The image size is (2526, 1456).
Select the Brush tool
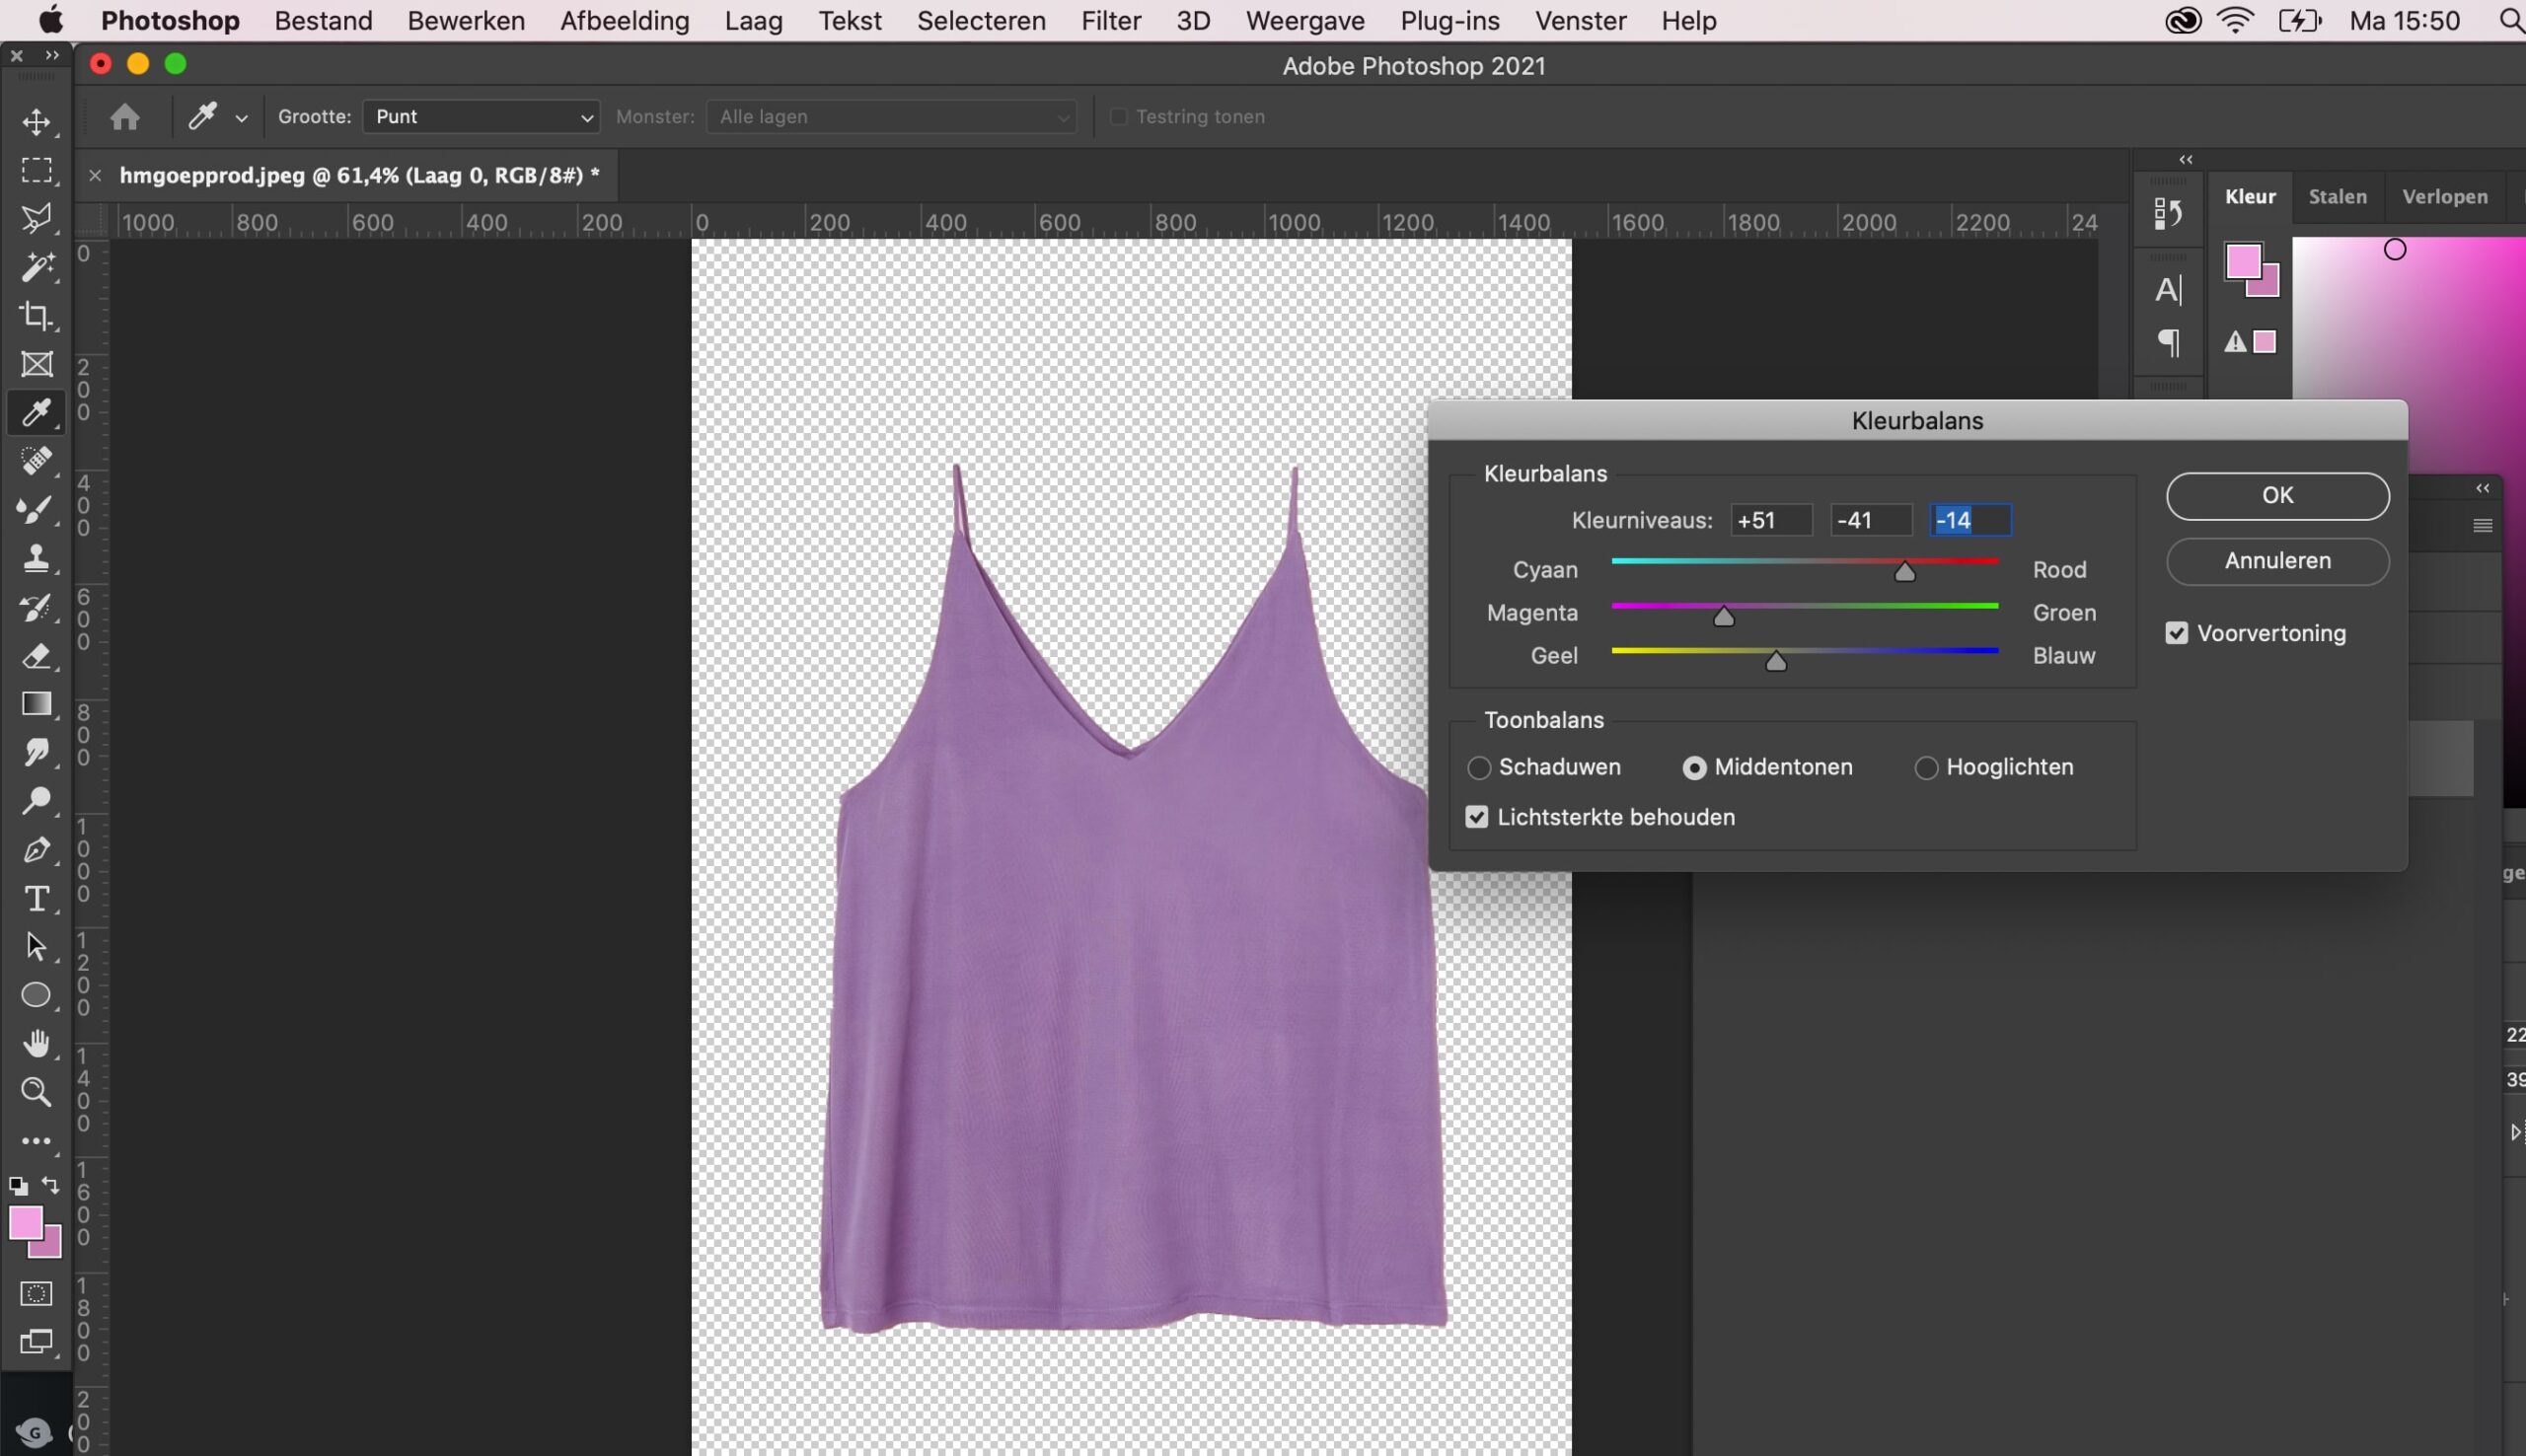pyautogui.click(x=37, y=510)
